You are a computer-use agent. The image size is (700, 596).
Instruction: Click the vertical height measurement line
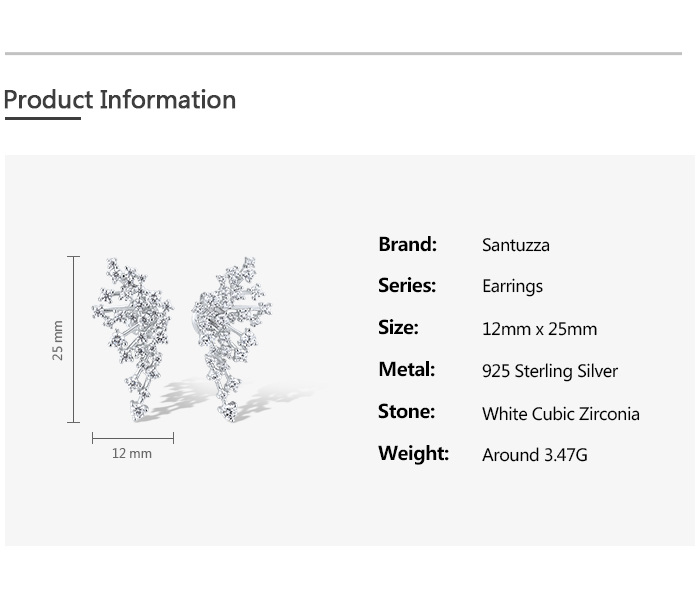pyautogui.click(x=74, y=339)
